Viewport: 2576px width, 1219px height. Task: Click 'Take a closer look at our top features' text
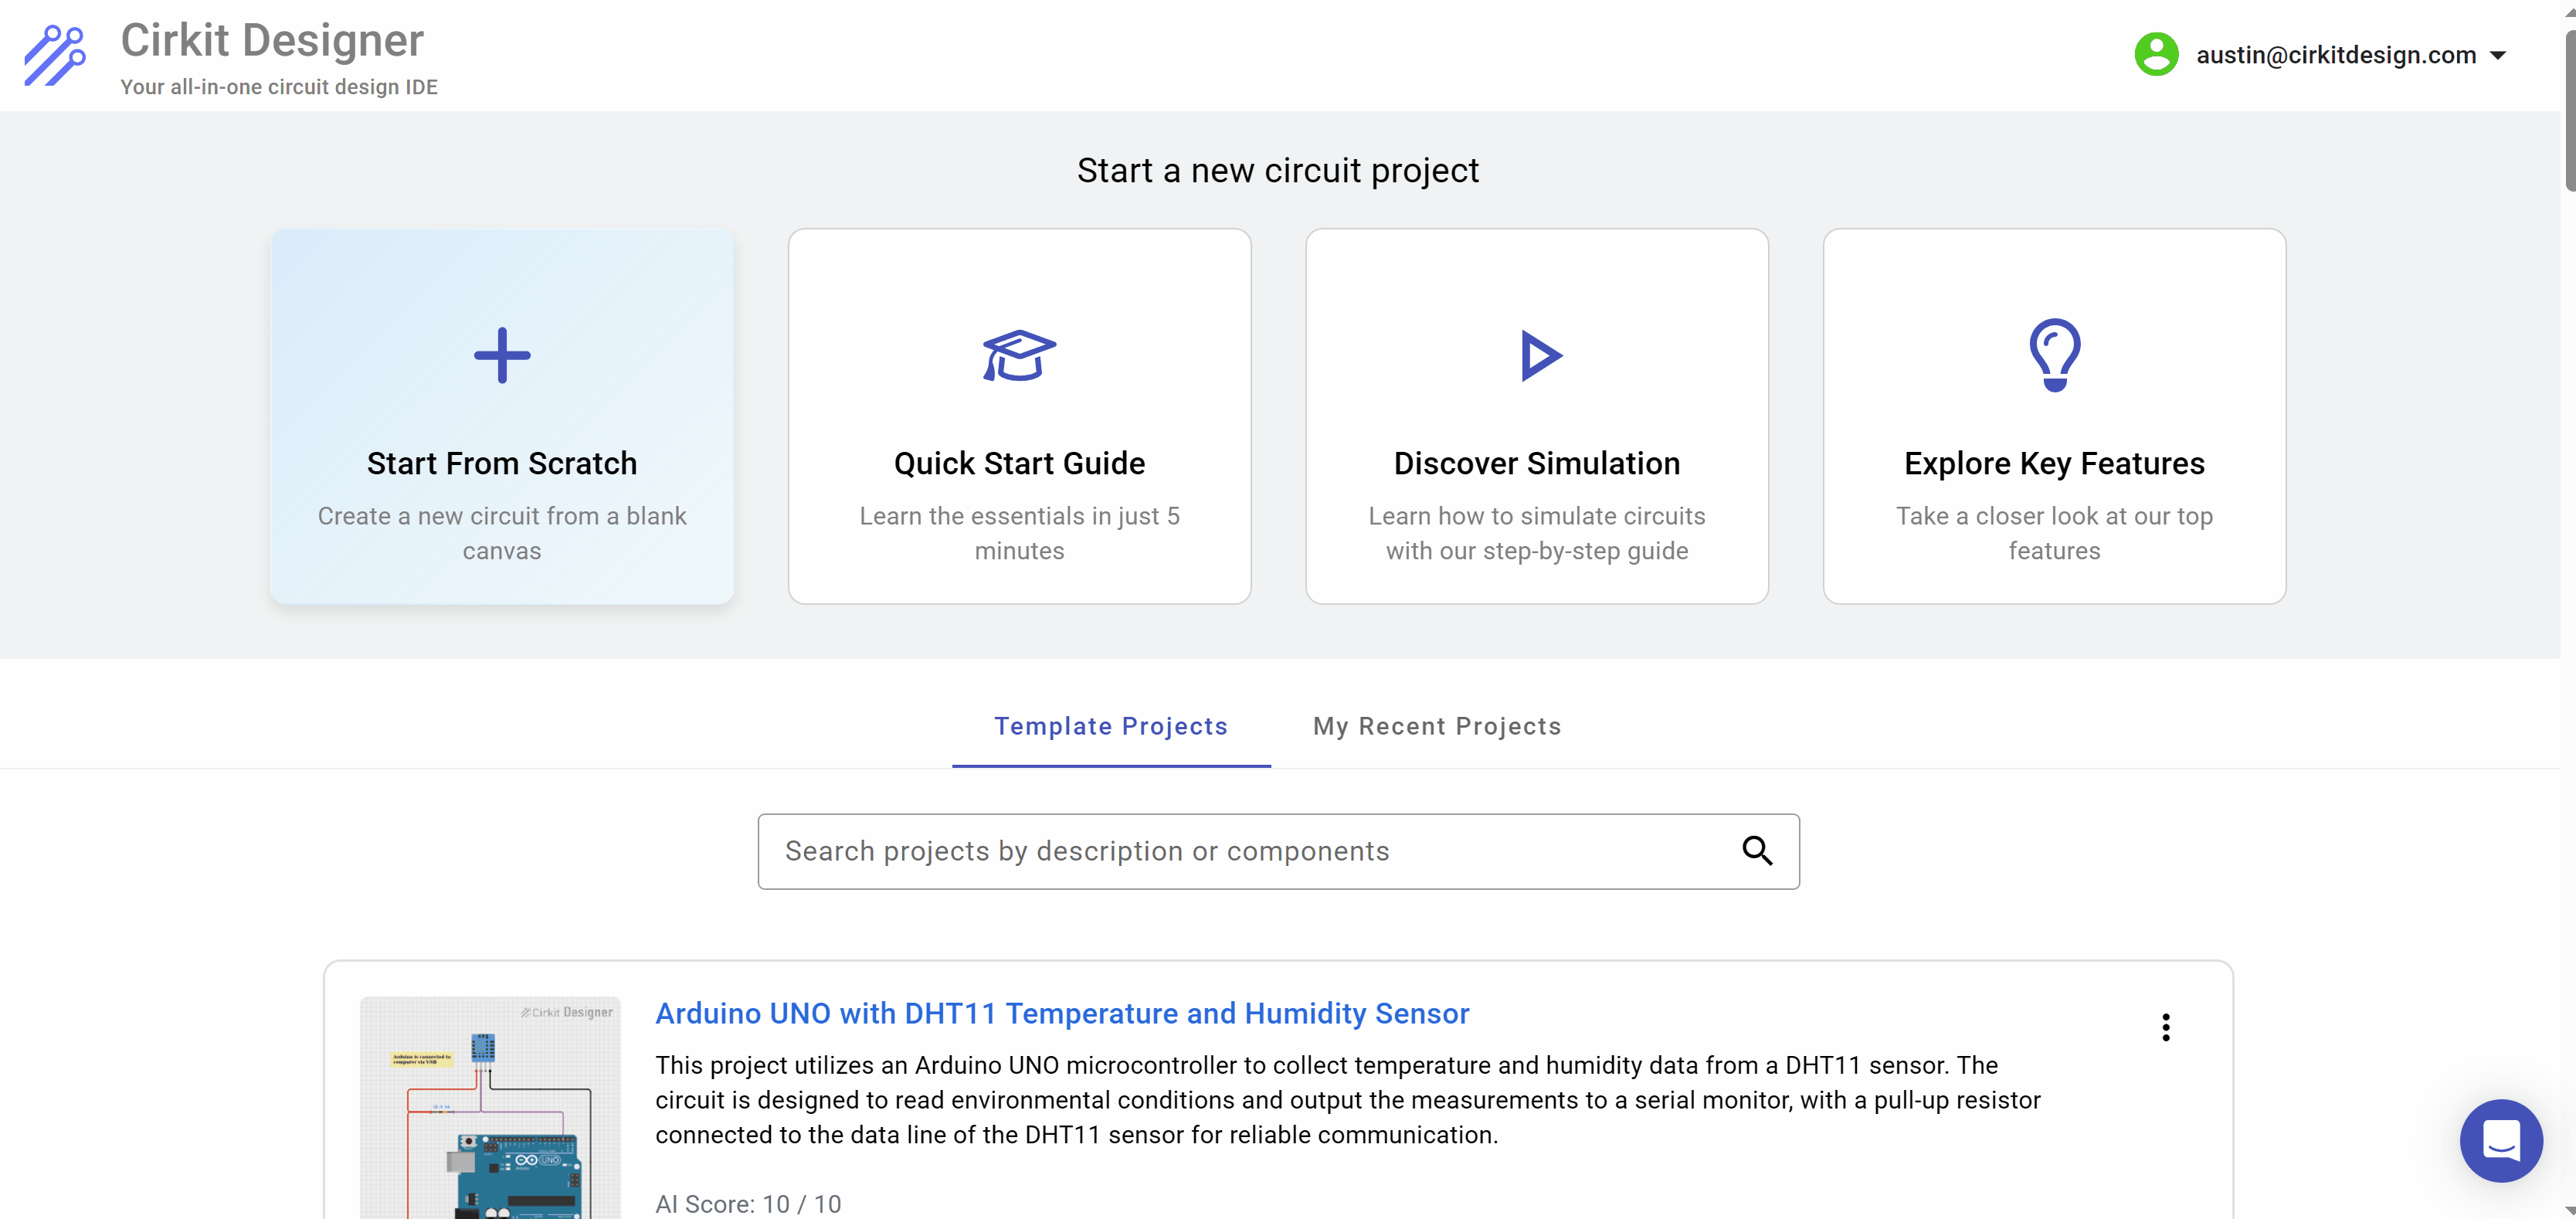tap(2054, 533)
